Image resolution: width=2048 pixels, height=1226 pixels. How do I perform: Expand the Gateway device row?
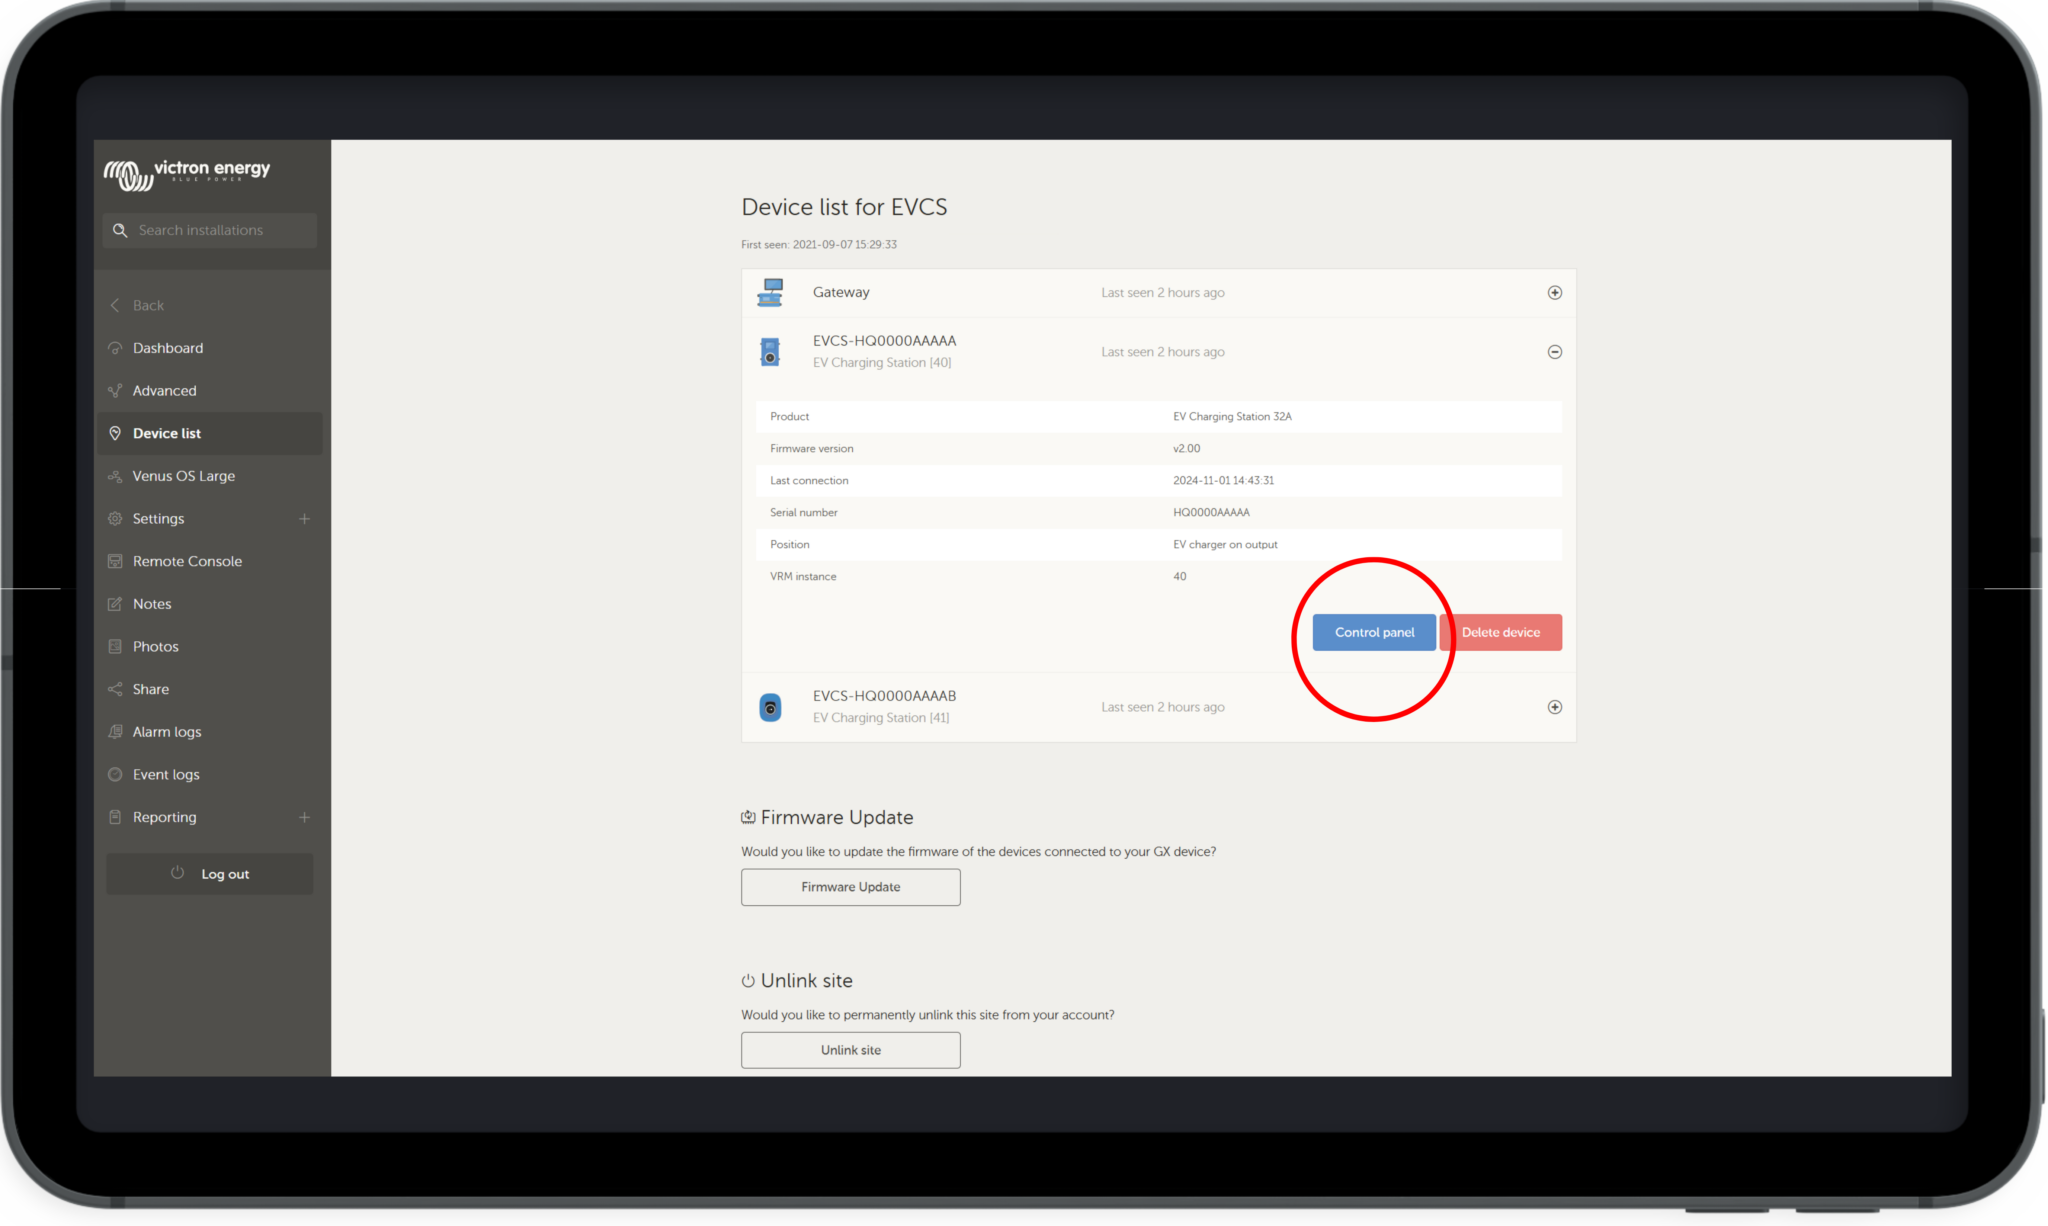click(1554, 293)
